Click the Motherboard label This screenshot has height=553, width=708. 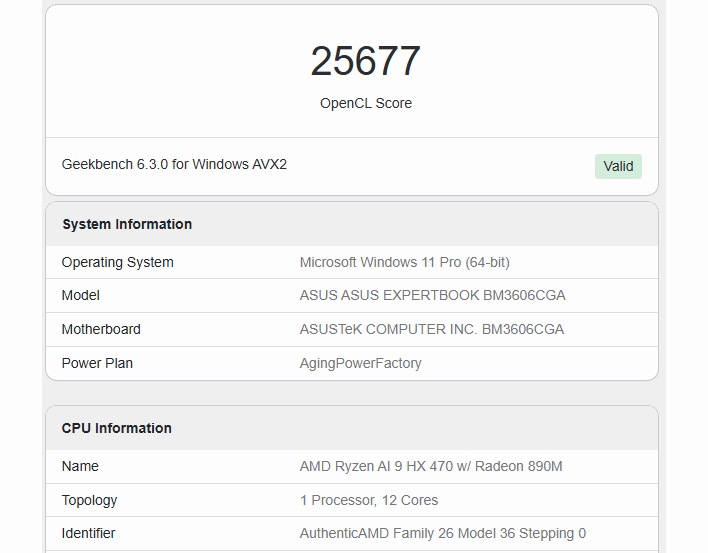point(101,330)
